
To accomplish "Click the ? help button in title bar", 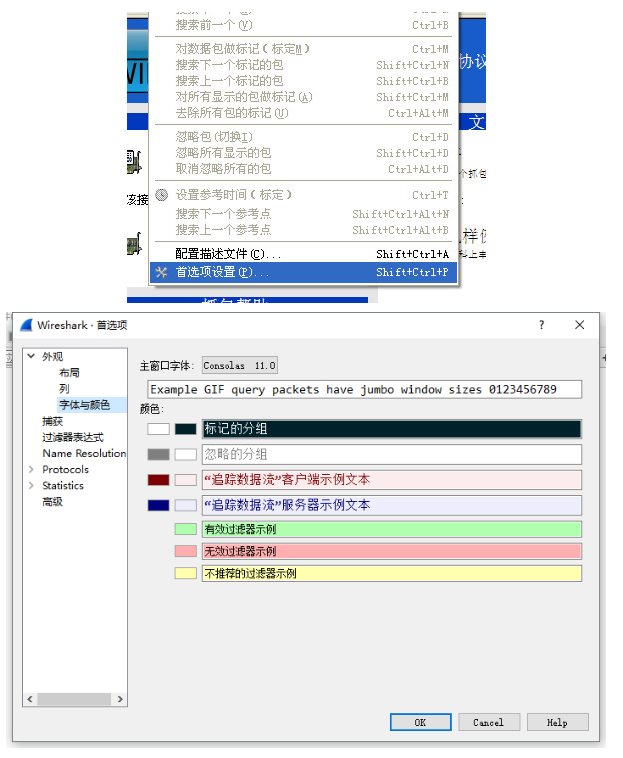I will point(541,325).
